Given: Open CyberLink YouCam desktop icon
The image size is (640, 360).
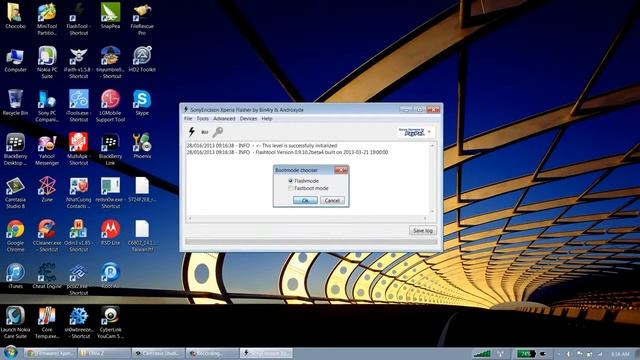Looking at the screenshot, I should click(x=110, y=322).
